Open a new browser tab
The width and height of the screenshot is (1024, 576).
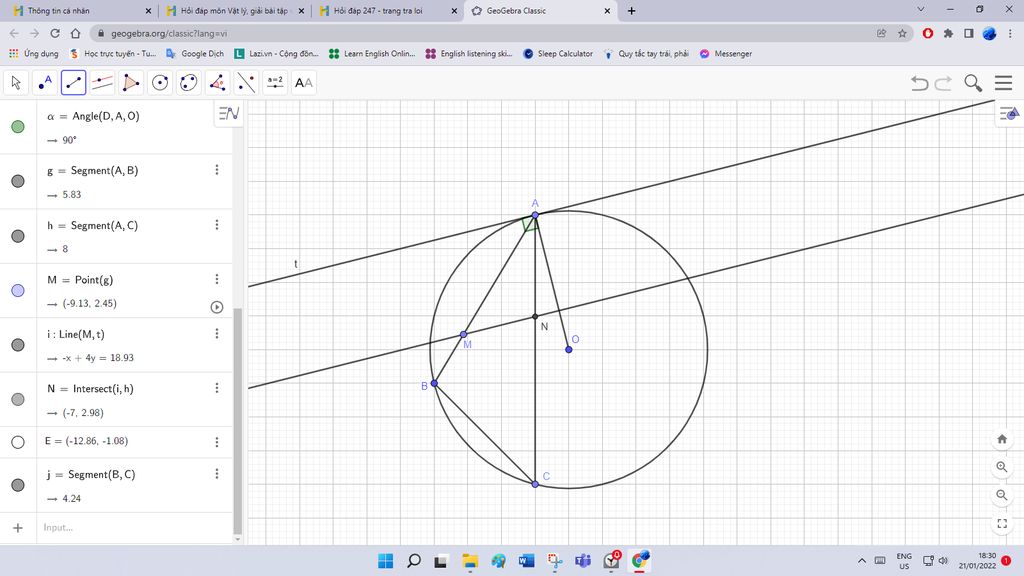(632, 11)
